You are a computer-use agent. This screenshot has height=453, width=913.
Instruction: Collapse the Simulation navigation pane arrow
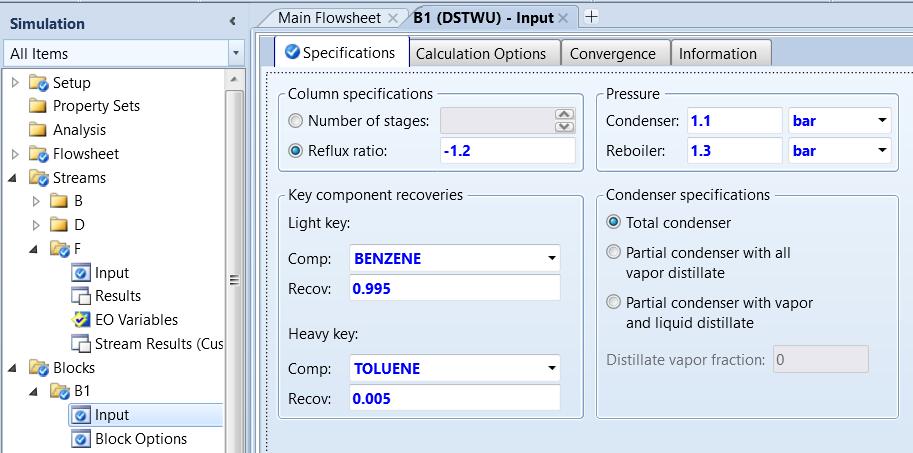(x=232, y=22)
